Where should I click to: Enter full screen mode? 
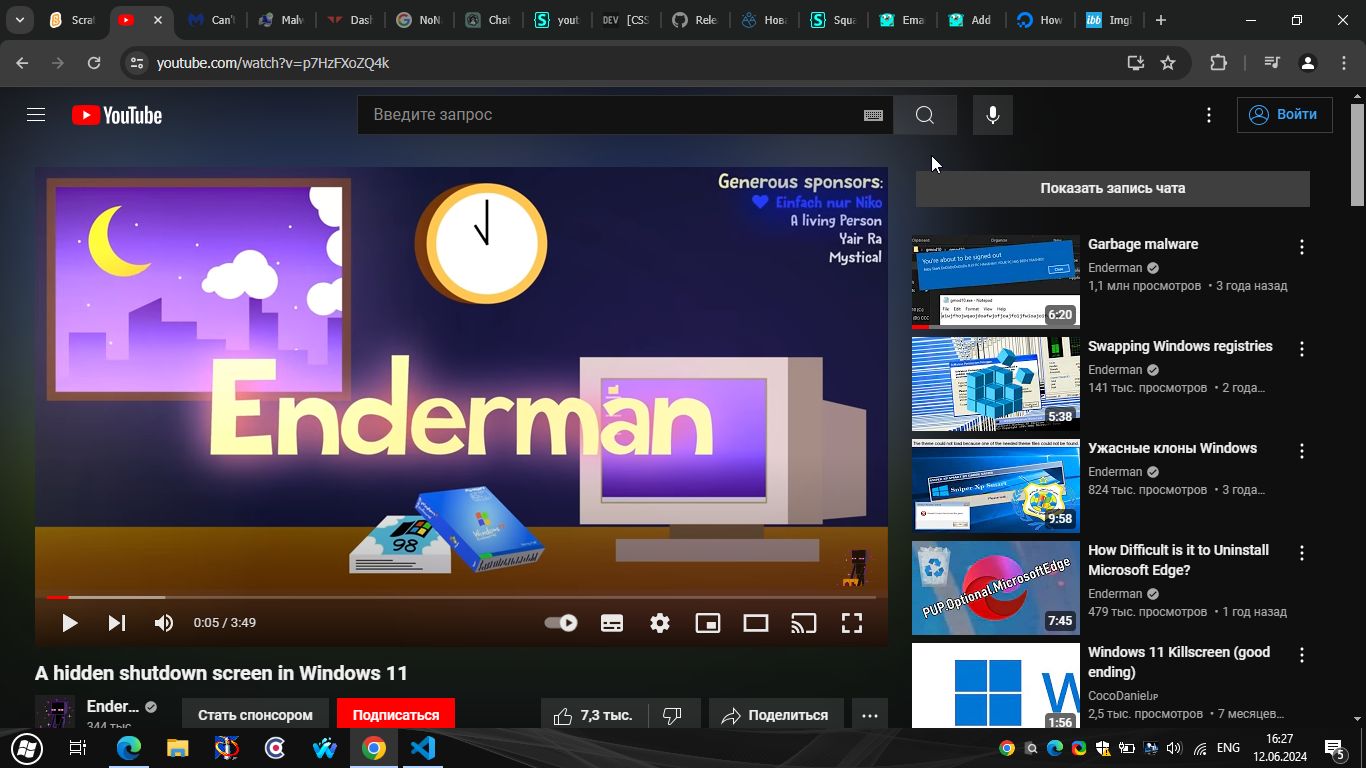point(852,623)
